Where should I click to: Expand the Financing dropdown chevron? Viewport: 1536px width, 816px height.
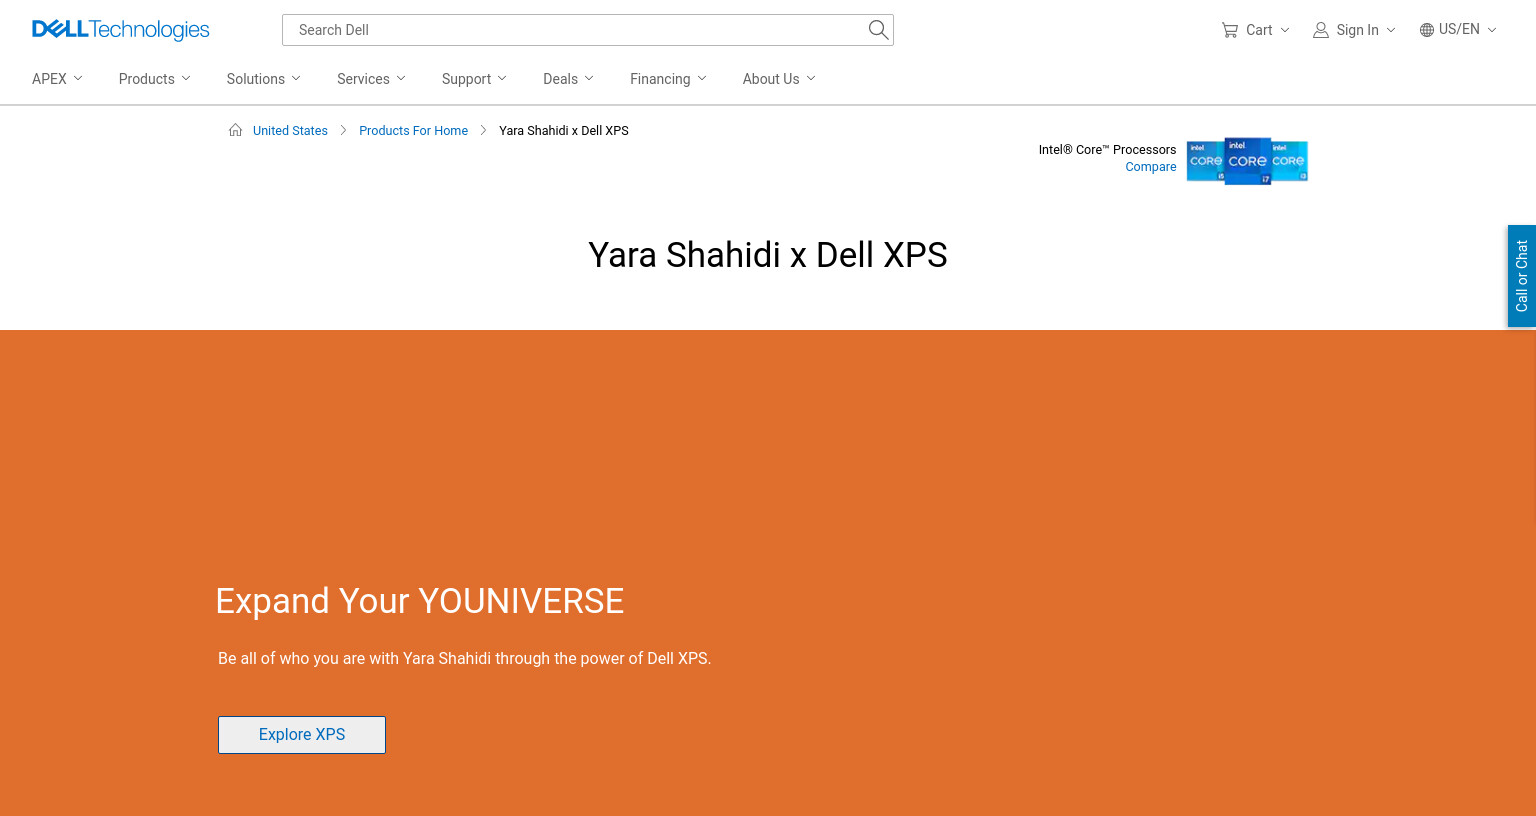click(702, 78)
